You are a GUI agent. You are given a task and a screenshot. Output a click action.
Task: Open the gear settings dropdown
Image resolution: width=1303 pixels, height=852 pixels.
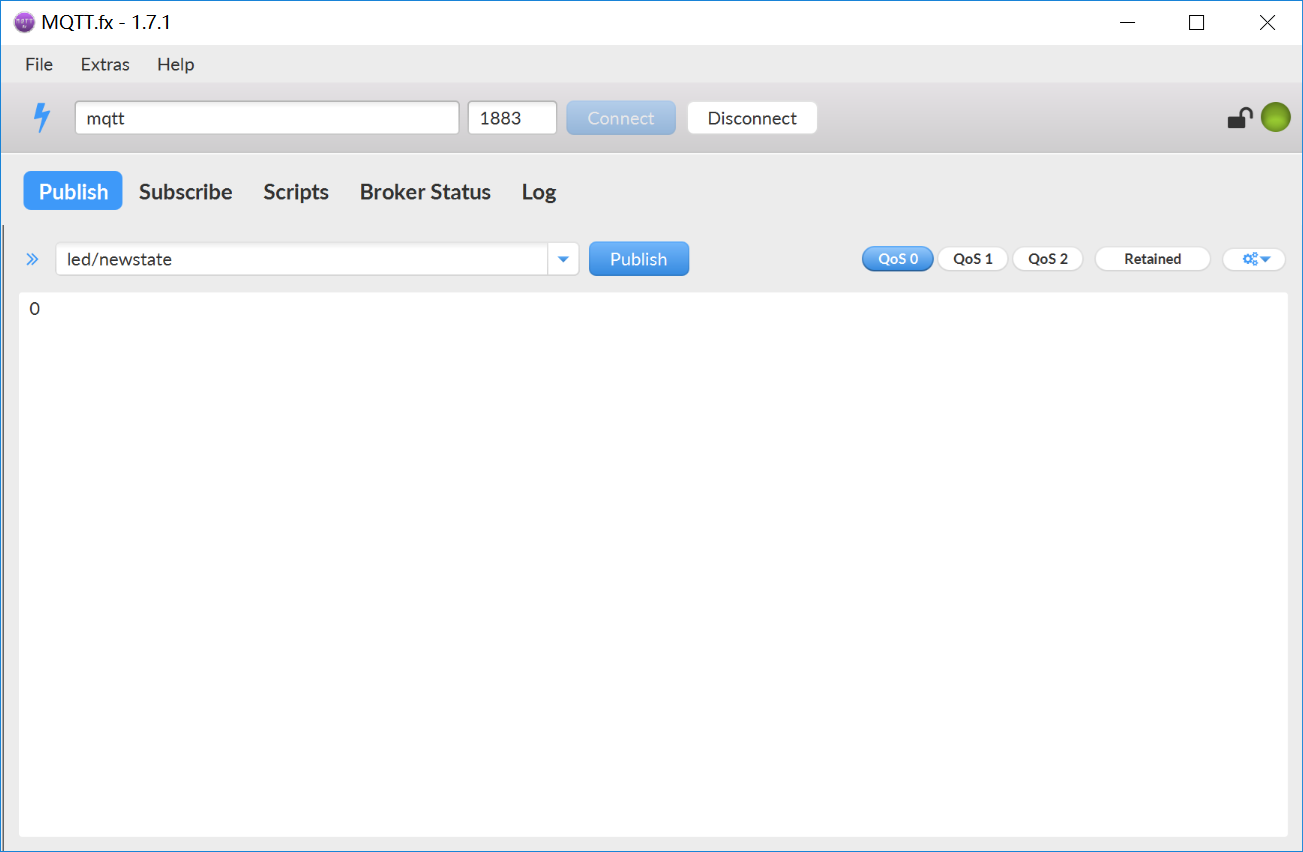(1254, 259)
